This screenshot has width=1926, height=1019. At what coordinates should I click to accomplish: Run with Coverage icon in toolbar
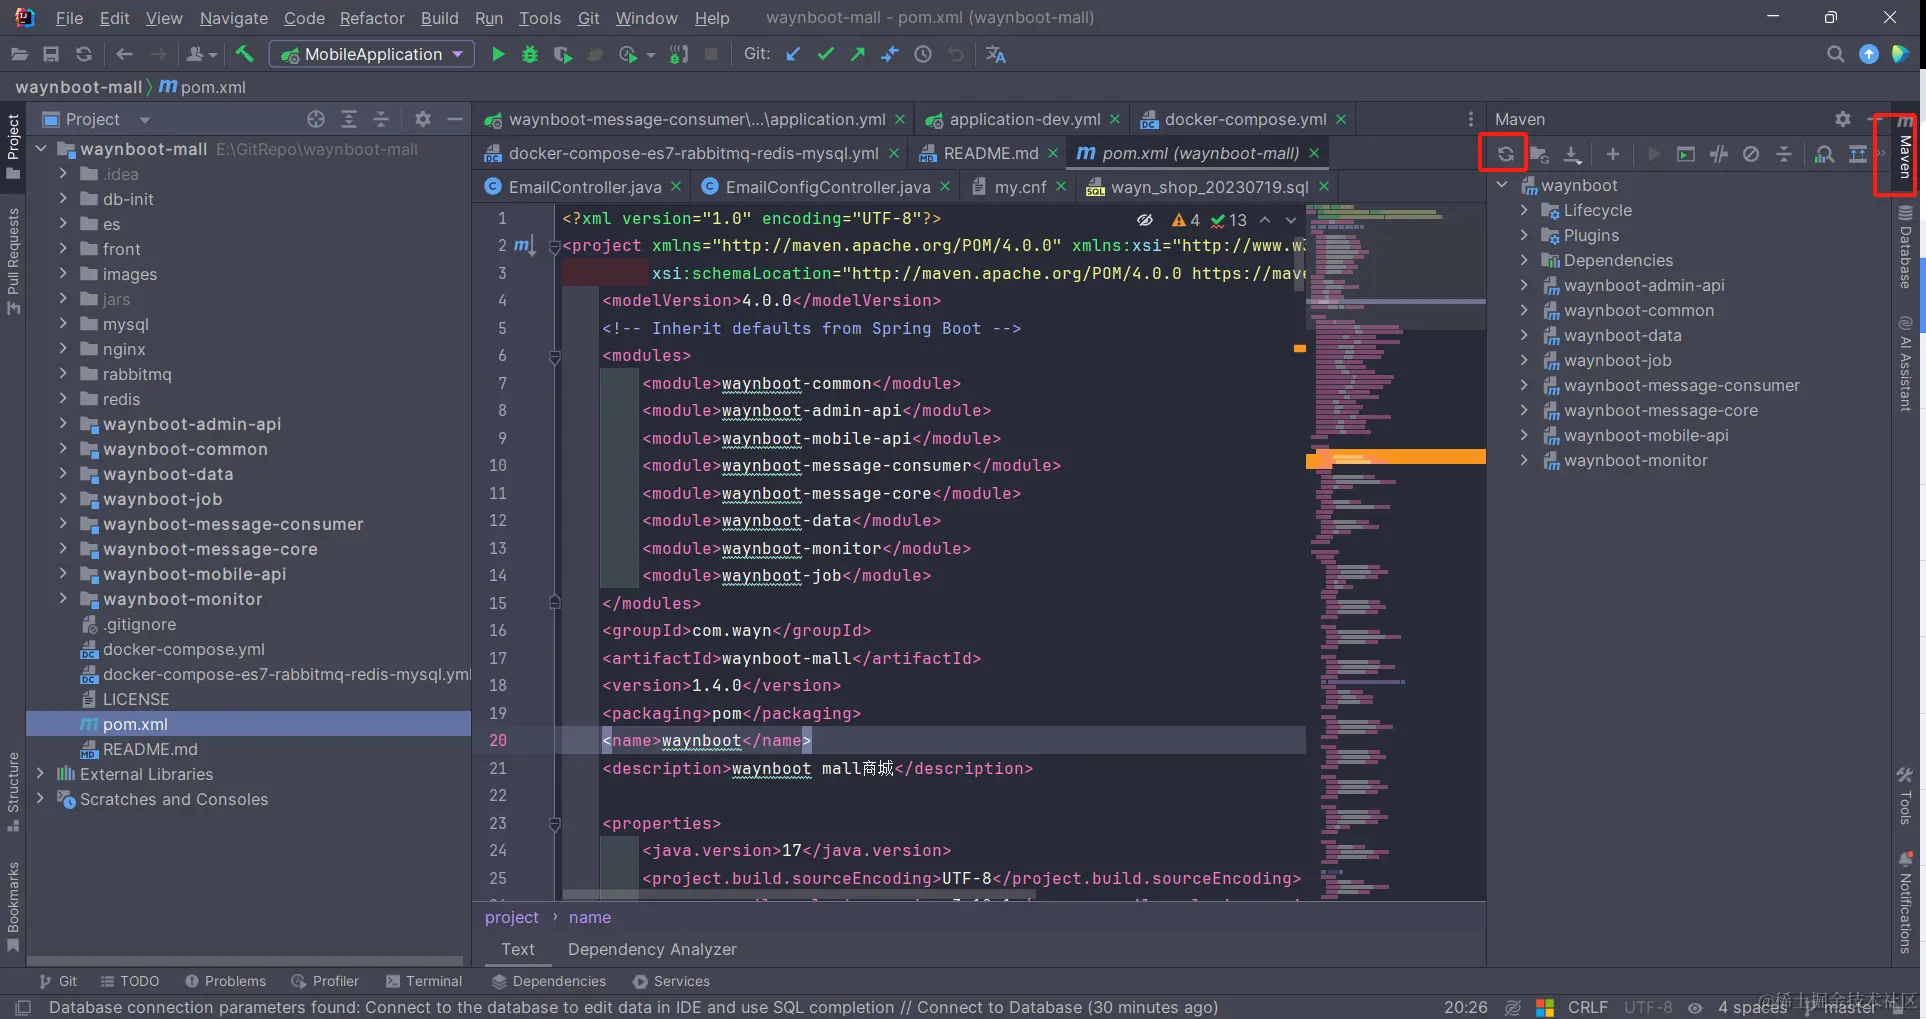pos(563,55)
